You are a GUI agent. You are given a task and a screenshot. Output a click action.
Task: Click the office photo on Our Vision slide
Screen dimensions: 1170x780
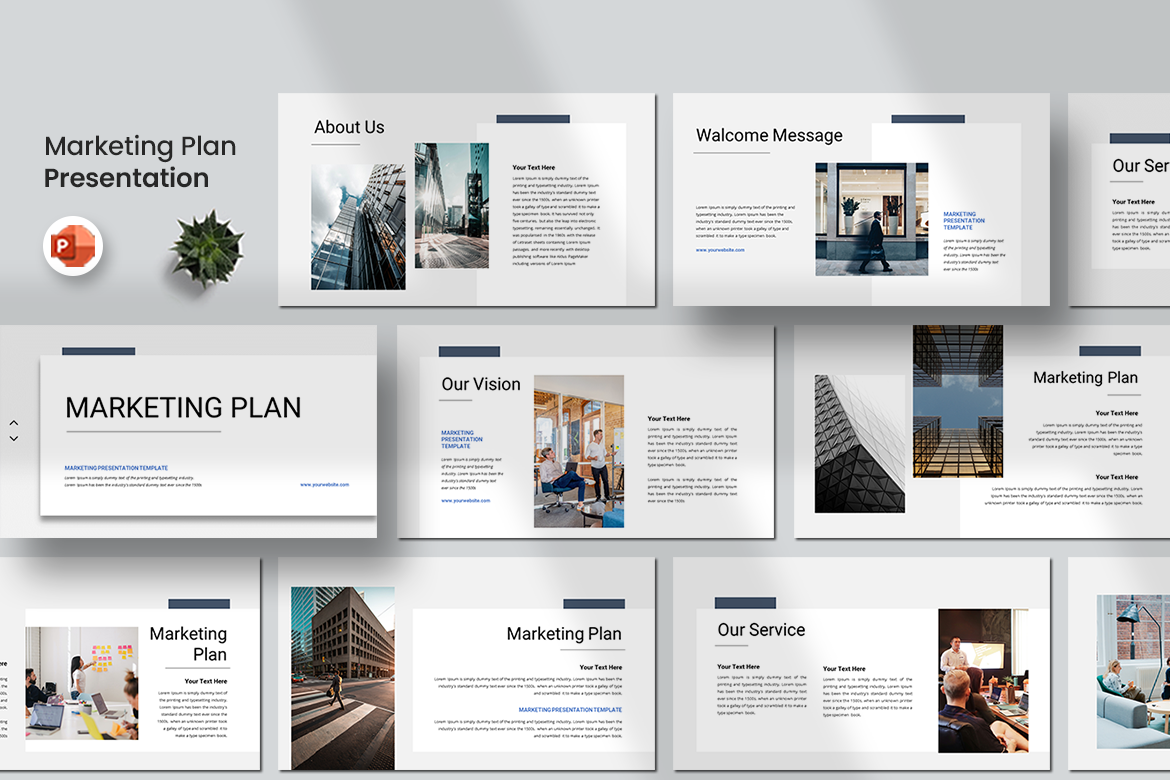point(579,452)
